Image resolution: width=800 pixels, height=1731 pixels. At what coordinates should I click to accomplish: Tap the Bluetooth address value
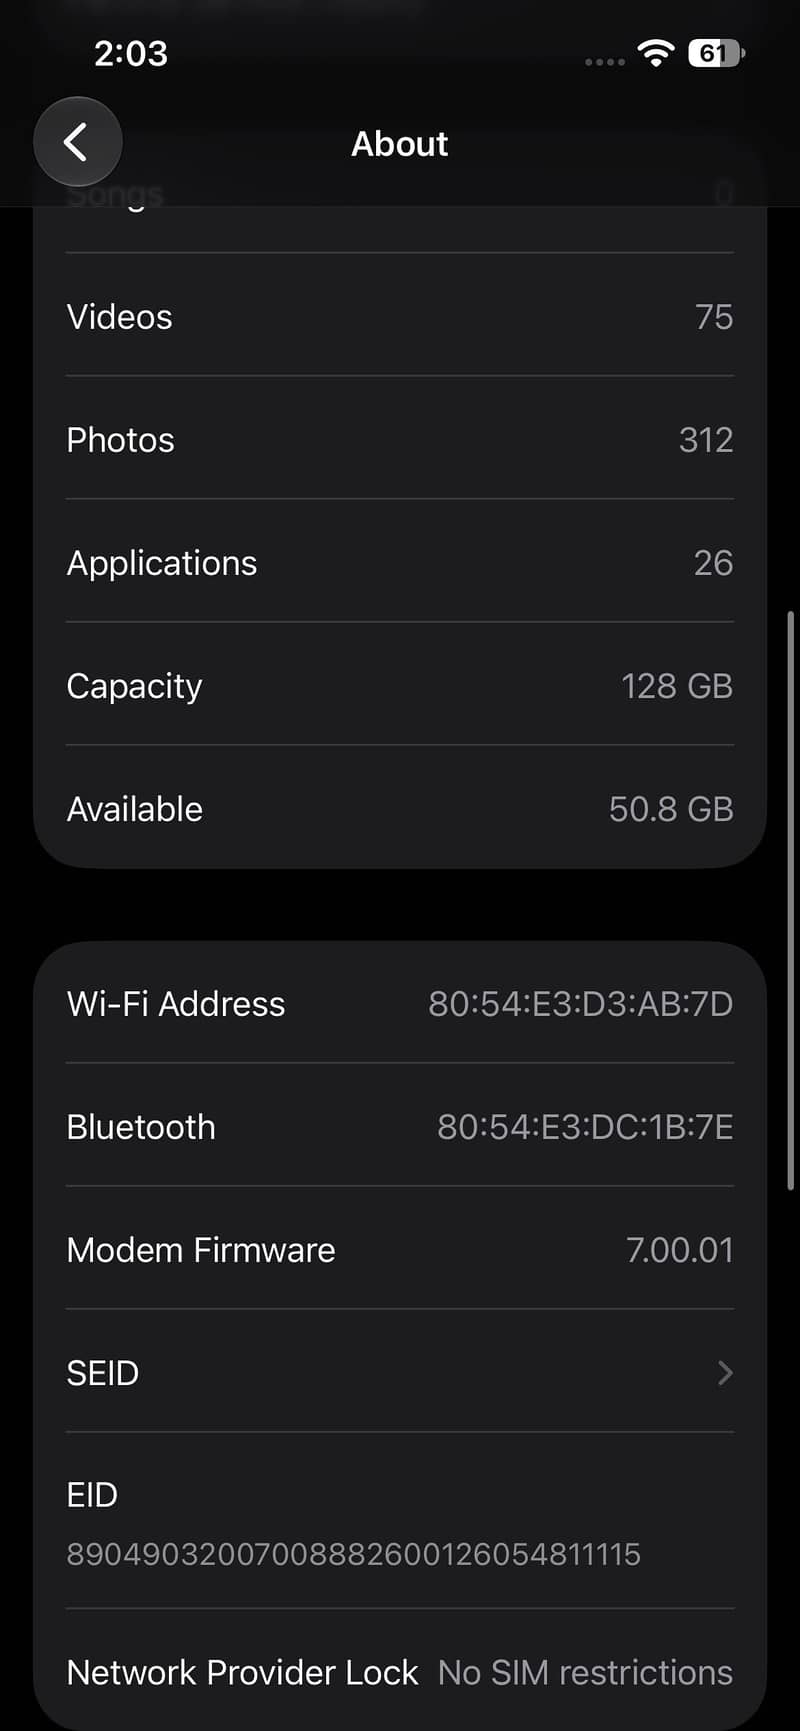pos(585,1127)
